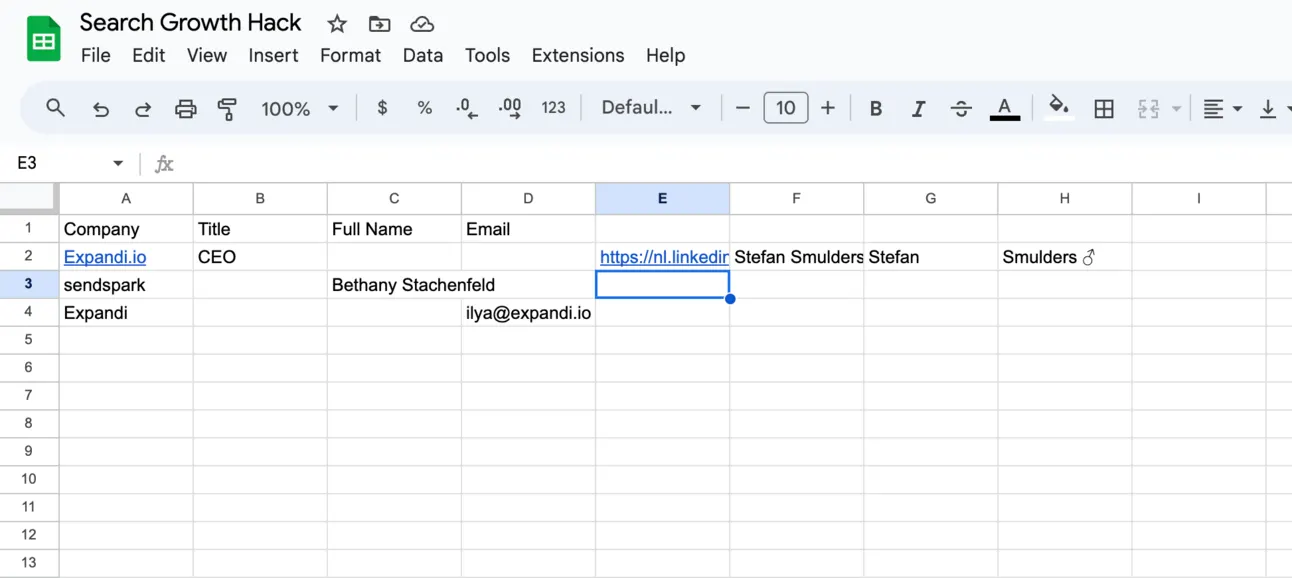Open the Data menu

pos(423,56)
